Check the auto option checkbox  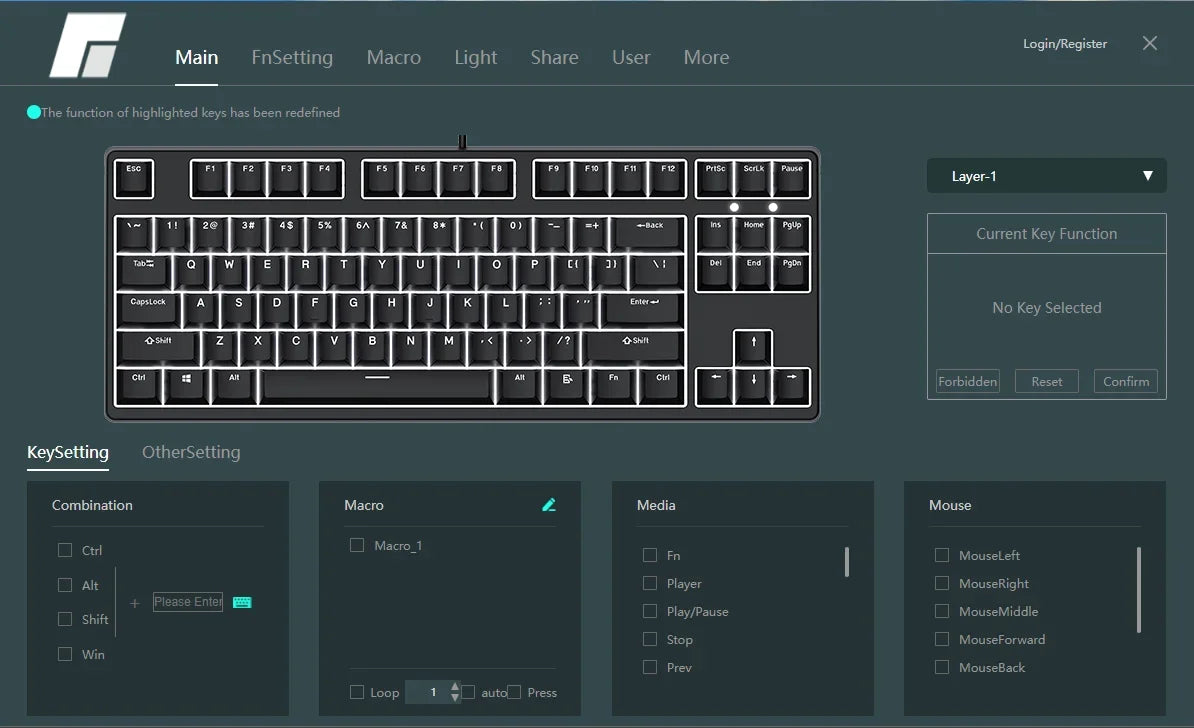[468, 692]
